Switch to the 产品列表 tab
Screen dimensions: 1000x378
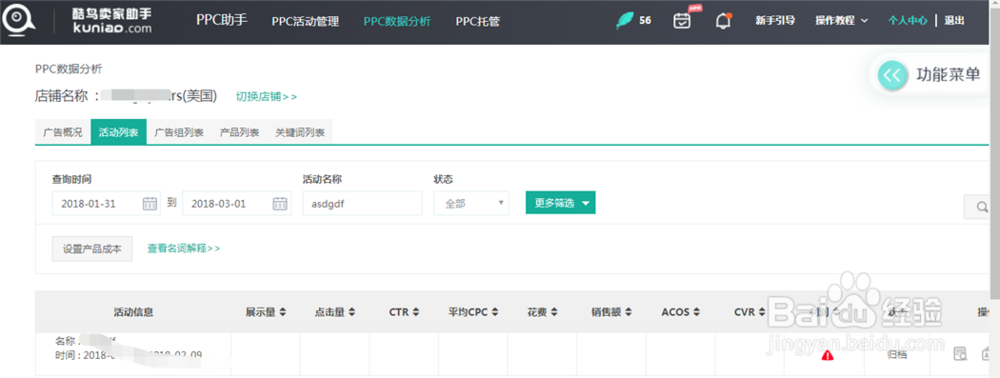click(x=239, y=132)
